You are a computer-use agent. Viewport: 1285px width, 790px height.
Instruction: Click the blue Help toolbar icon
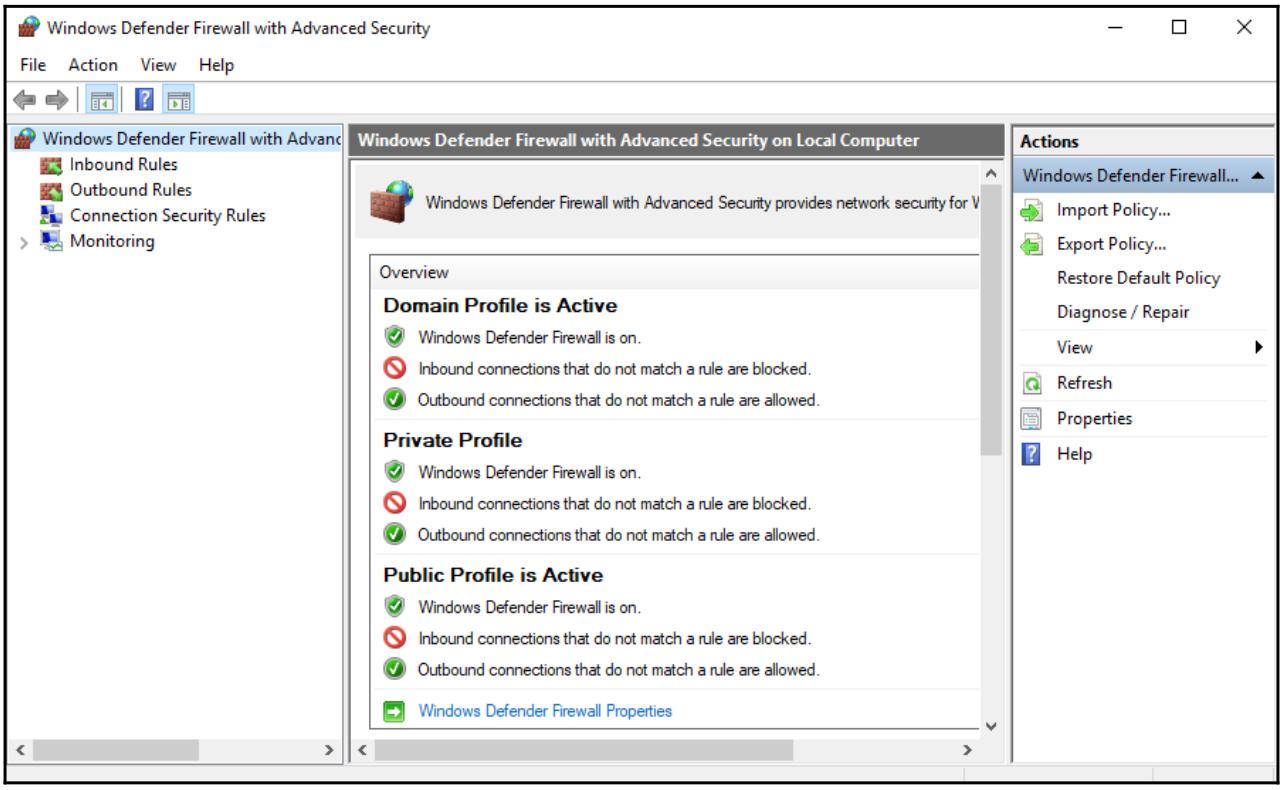pyautogui.click(x=145, y=99)
